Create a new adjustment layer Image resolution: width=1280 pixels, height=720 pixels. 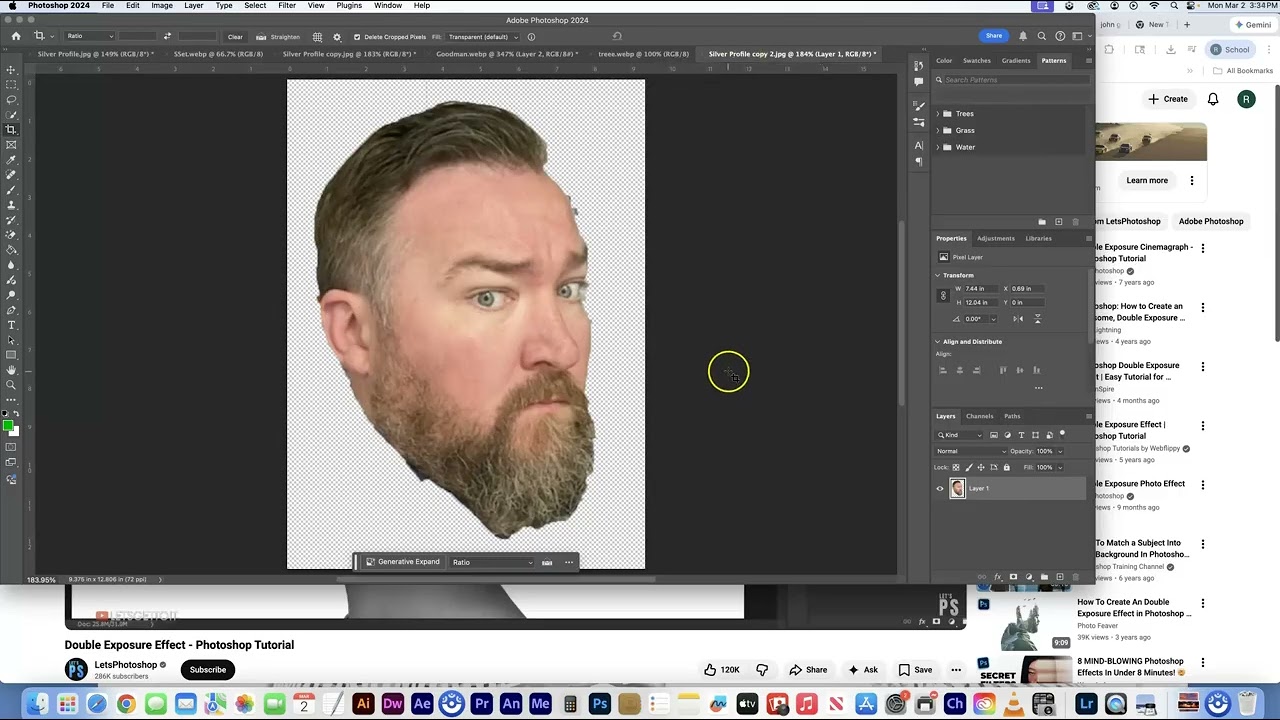point(1029,577)
